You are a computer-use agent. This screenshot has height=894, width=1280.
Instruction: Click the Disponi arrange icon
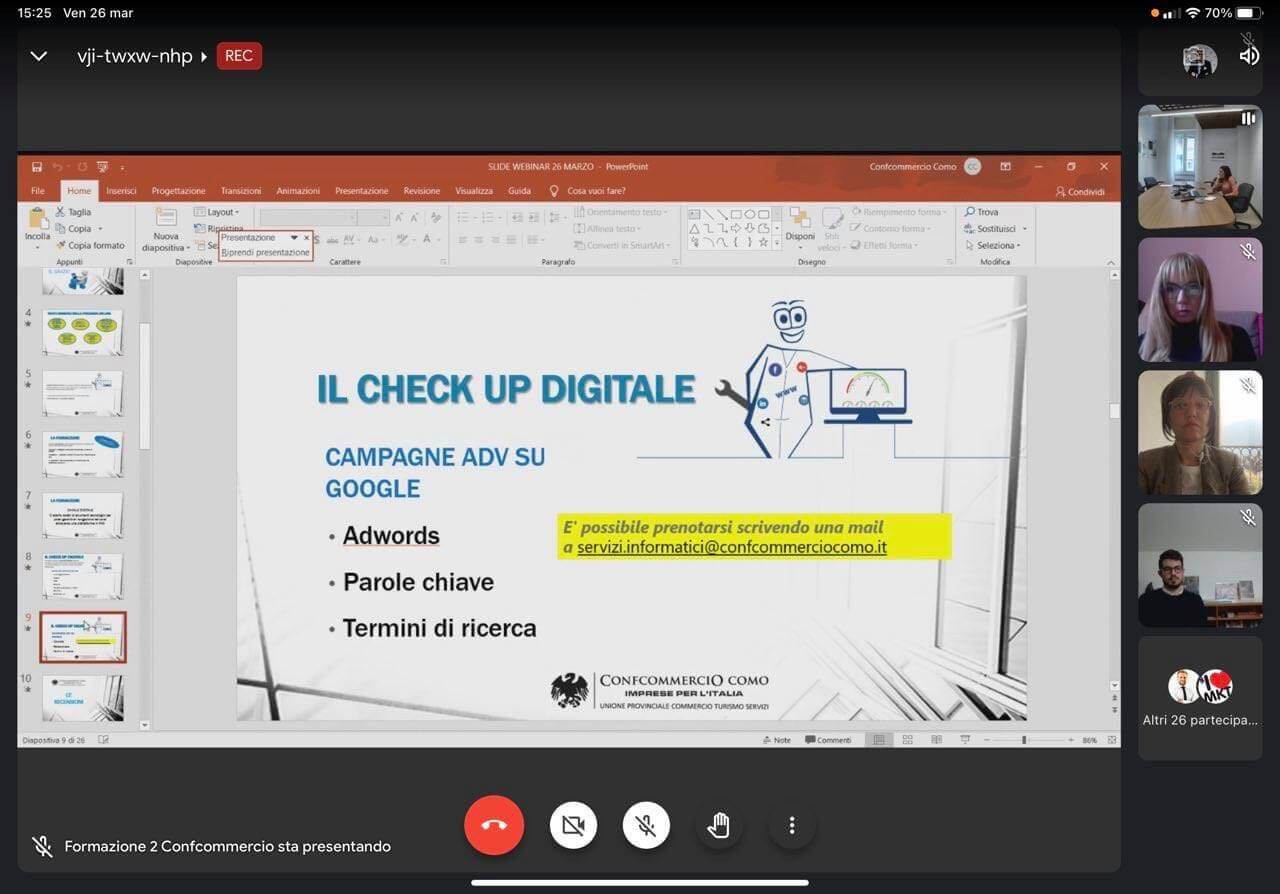click(x=800, y=219)
